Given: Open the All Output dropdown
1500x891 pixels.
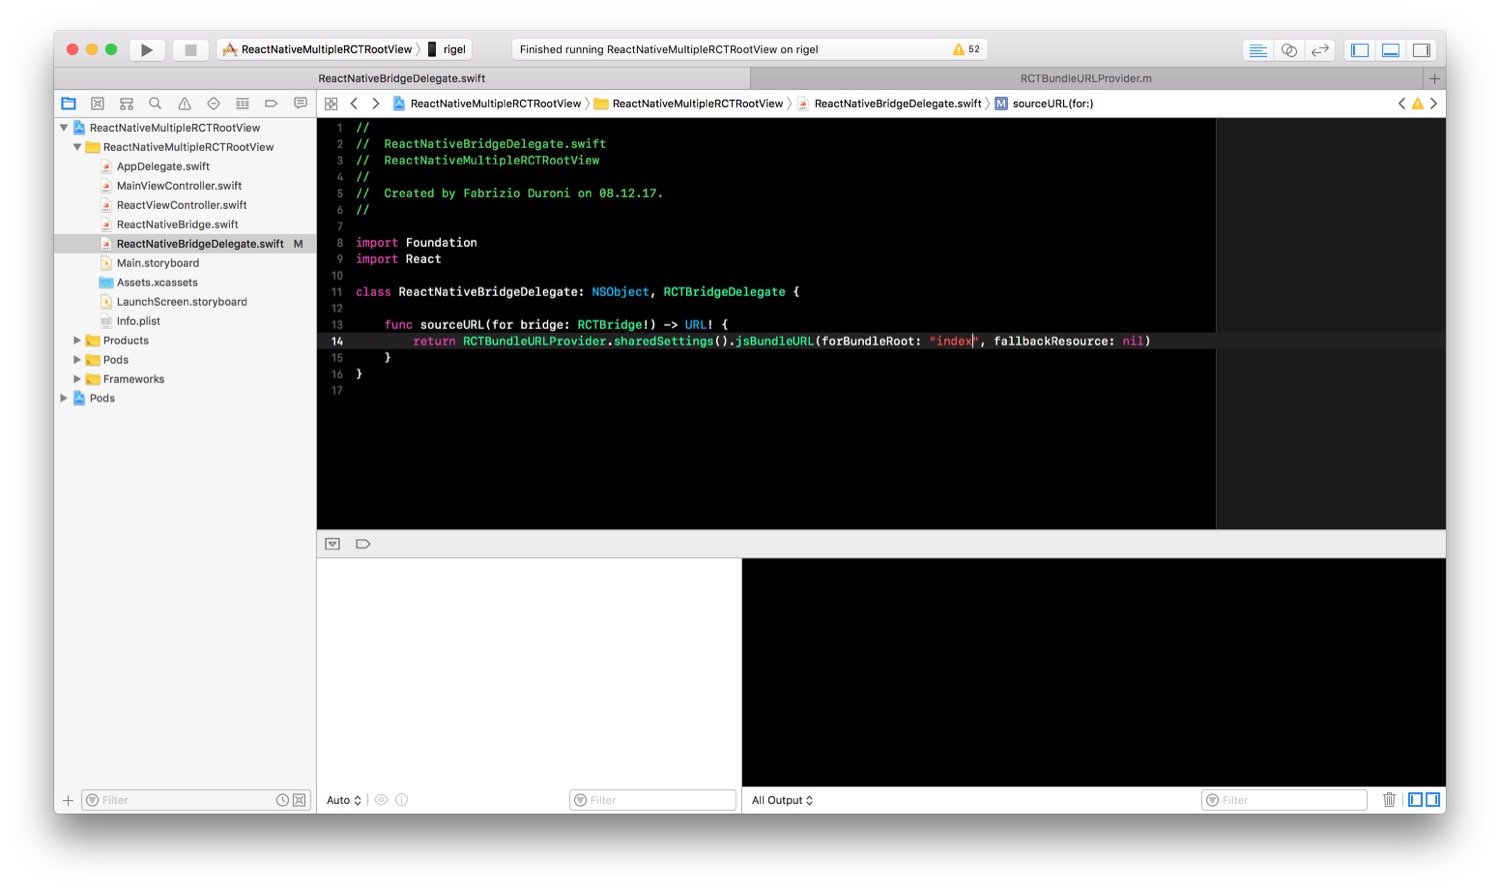Looking at the screenshot, I should 782,800.
